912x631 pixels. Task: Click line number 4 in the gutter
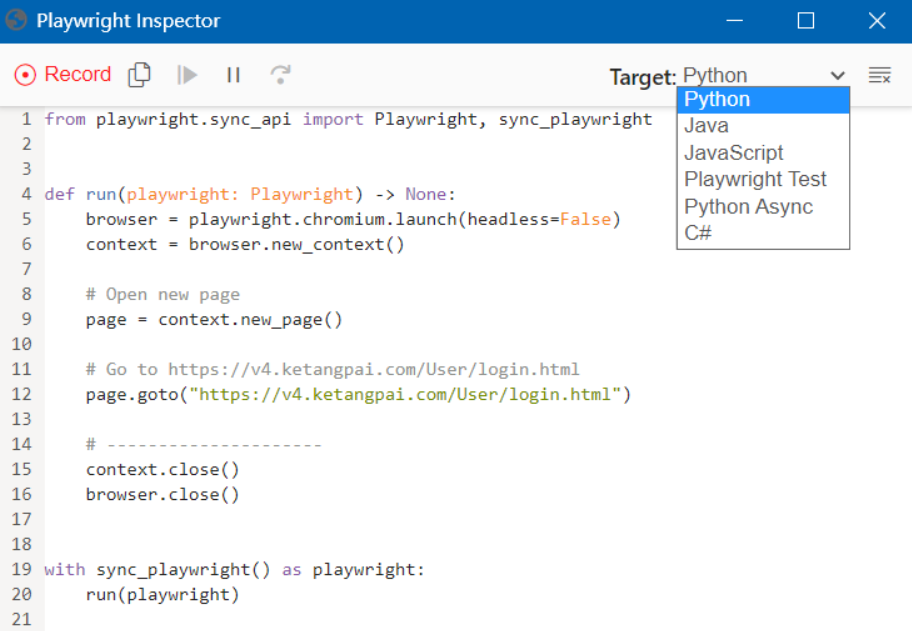[26, 194]
